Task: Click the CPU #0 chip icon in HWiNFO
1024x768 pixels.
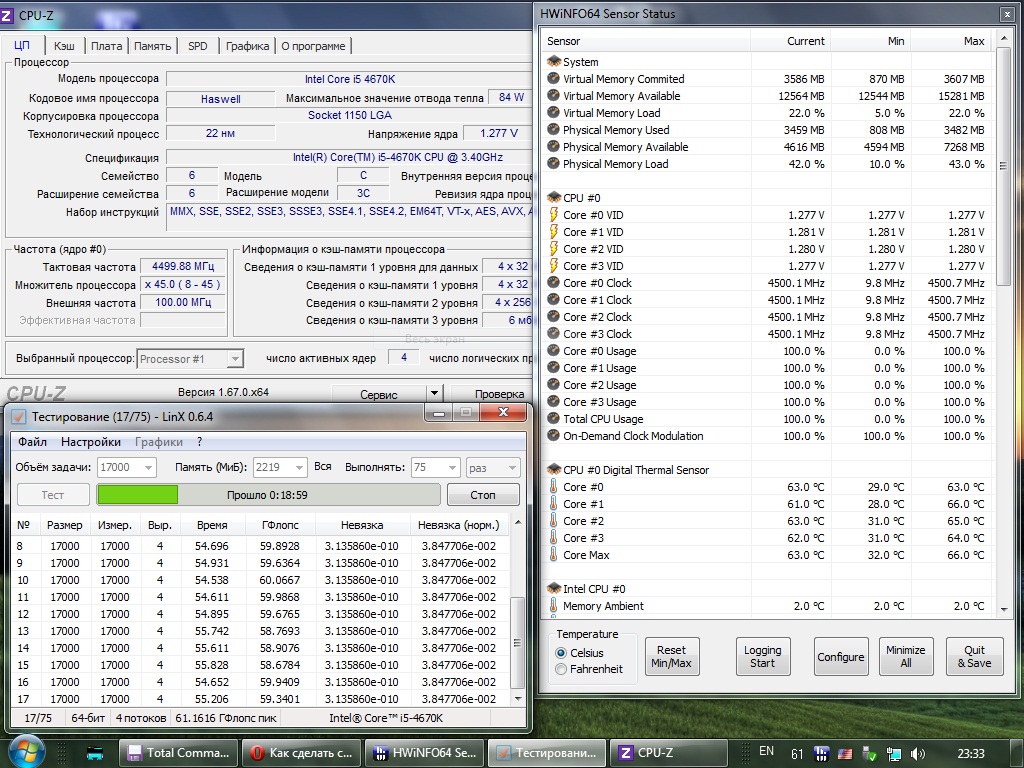Action: pos(554,197)
